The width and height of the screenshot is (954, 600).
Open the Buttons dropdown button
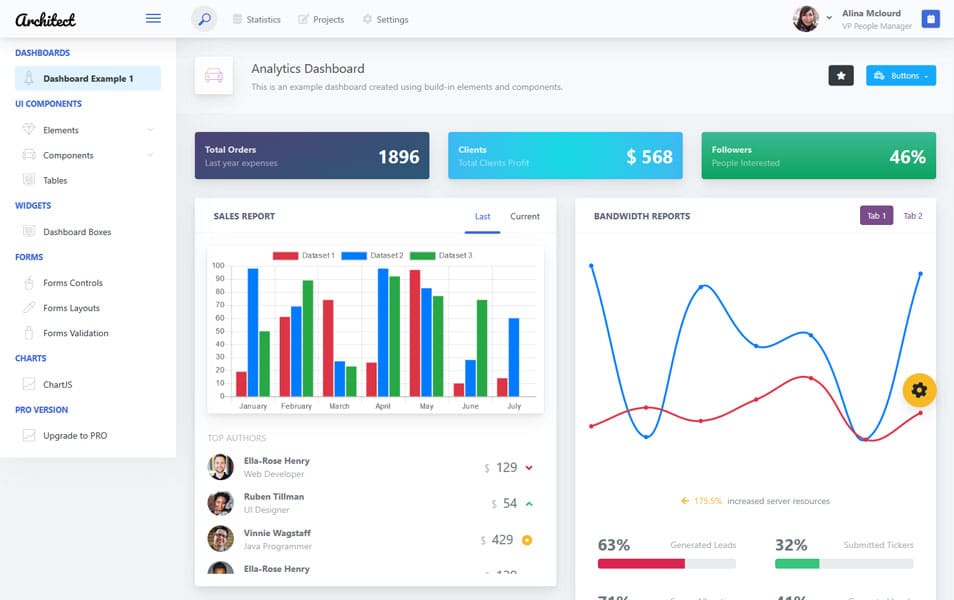click(x=900, y=75)
